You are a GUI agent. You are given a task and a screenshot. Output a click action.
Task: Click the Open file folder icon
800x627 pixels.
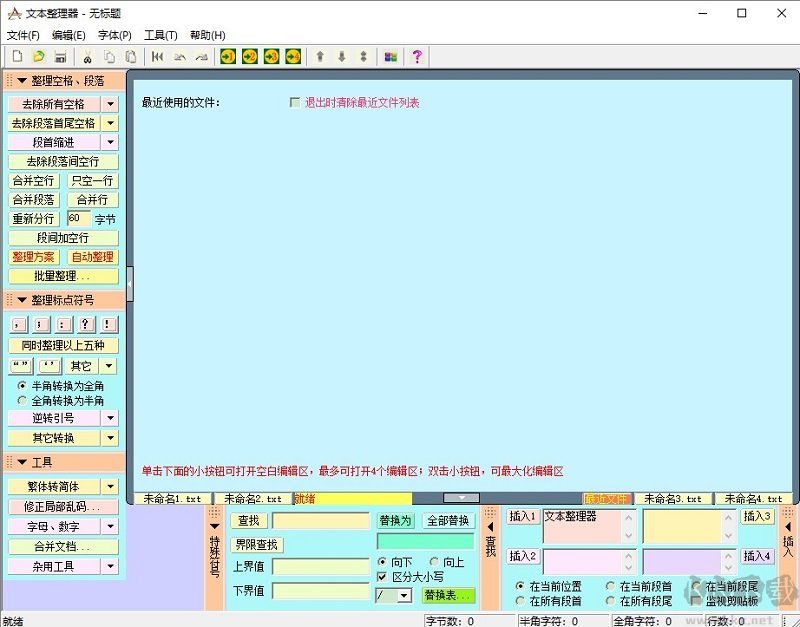point(40,57)
